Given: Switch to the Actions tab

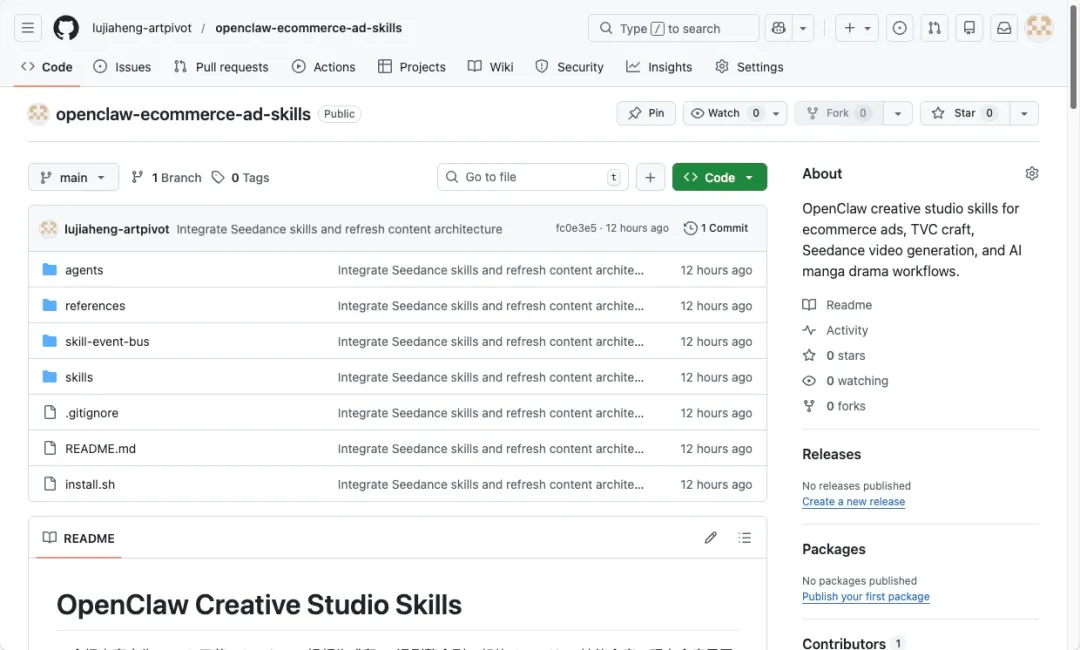Looking at the screenshot, I should point(323,67).
